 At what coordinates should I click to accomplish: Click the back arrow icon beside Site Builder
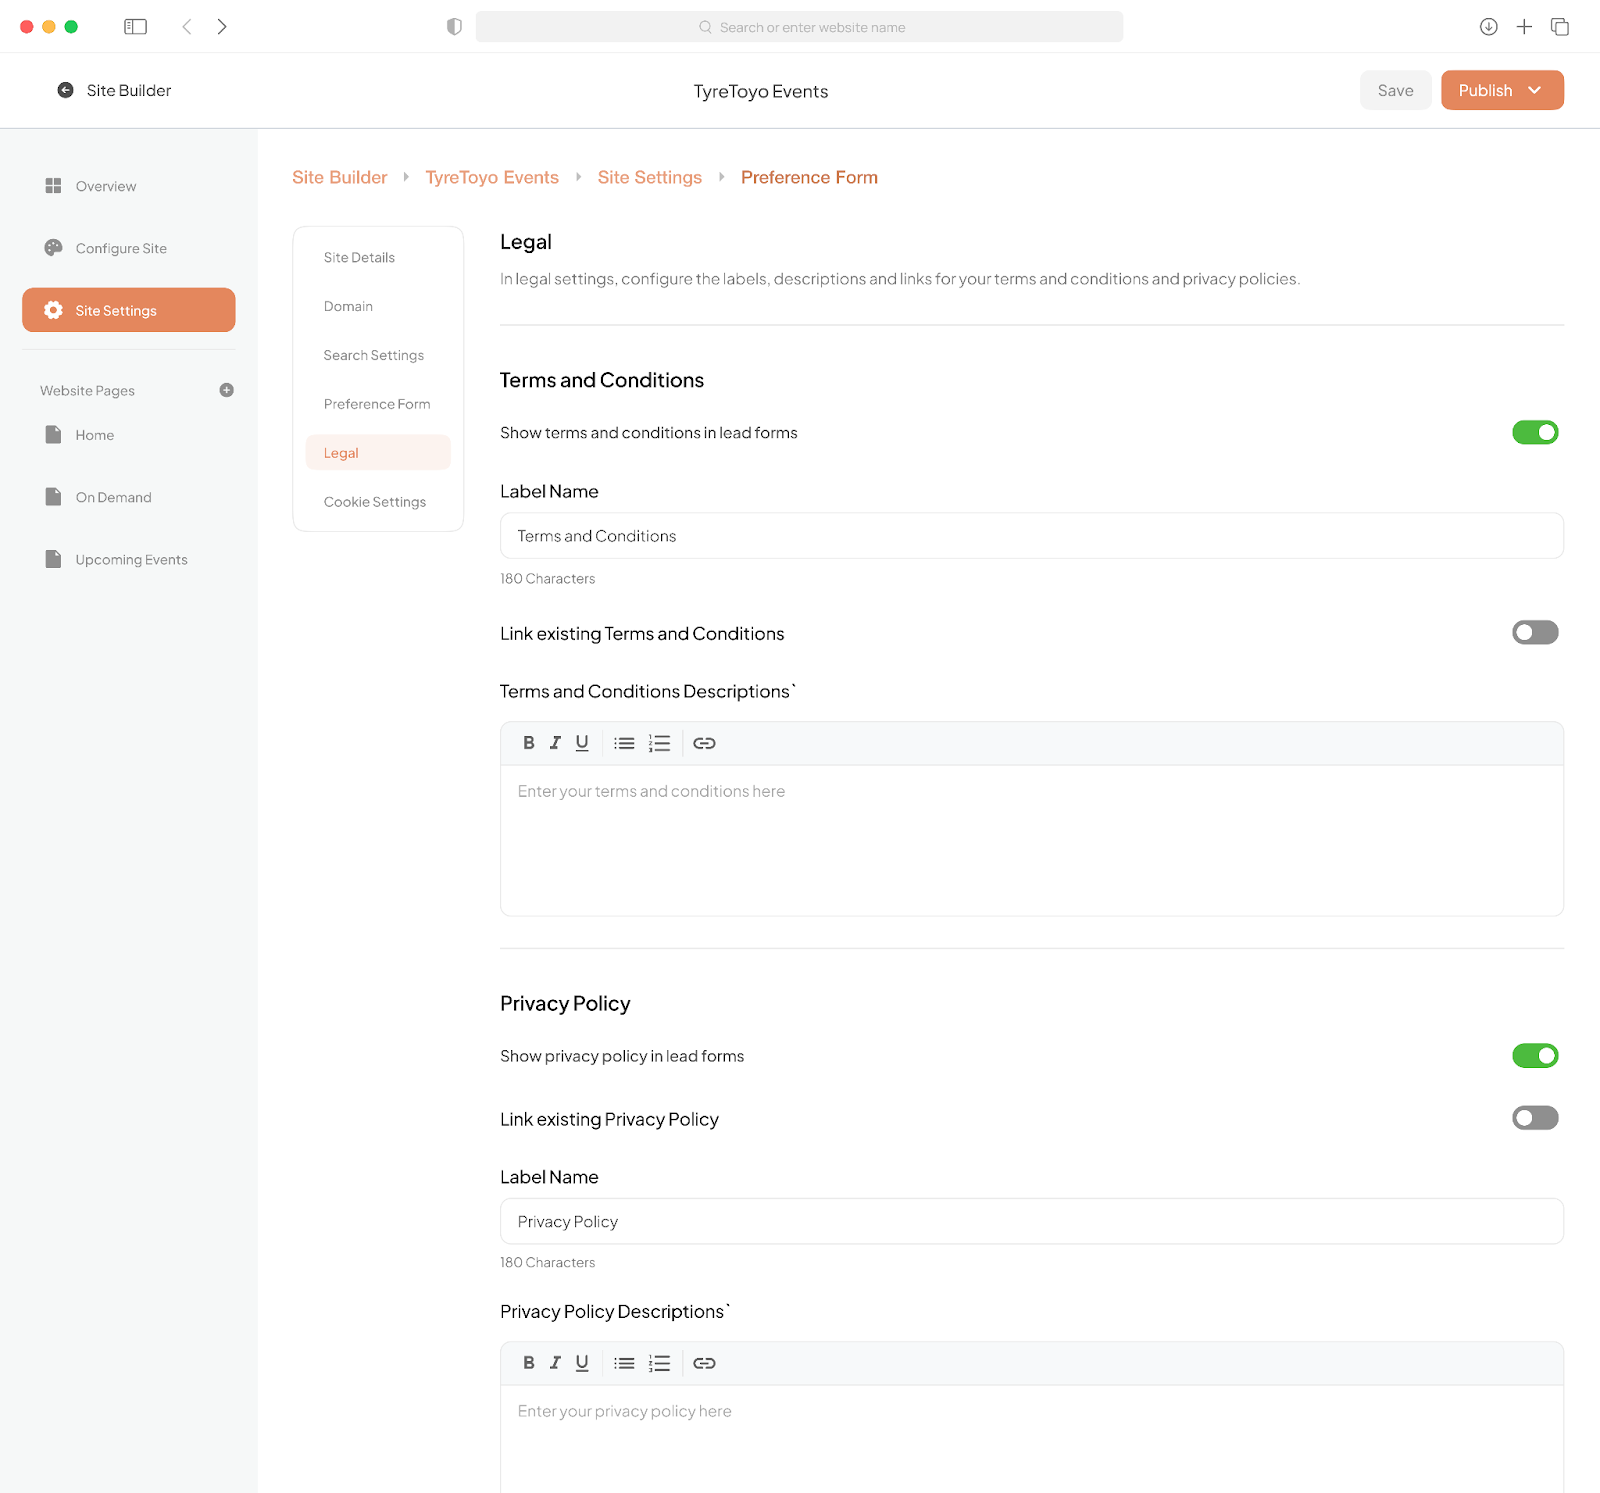click(65, 90)
